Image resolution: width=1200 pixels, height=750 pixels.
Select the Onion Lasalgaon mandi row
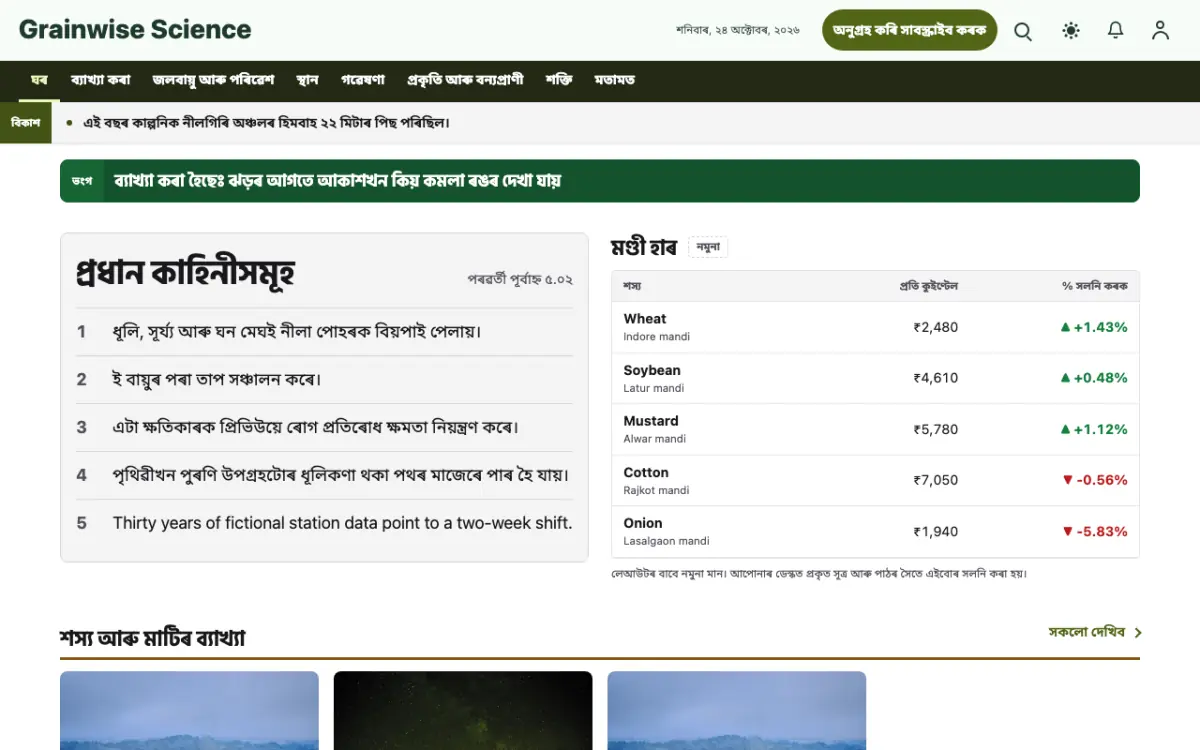pyautogui.click(x=875, y=531)
